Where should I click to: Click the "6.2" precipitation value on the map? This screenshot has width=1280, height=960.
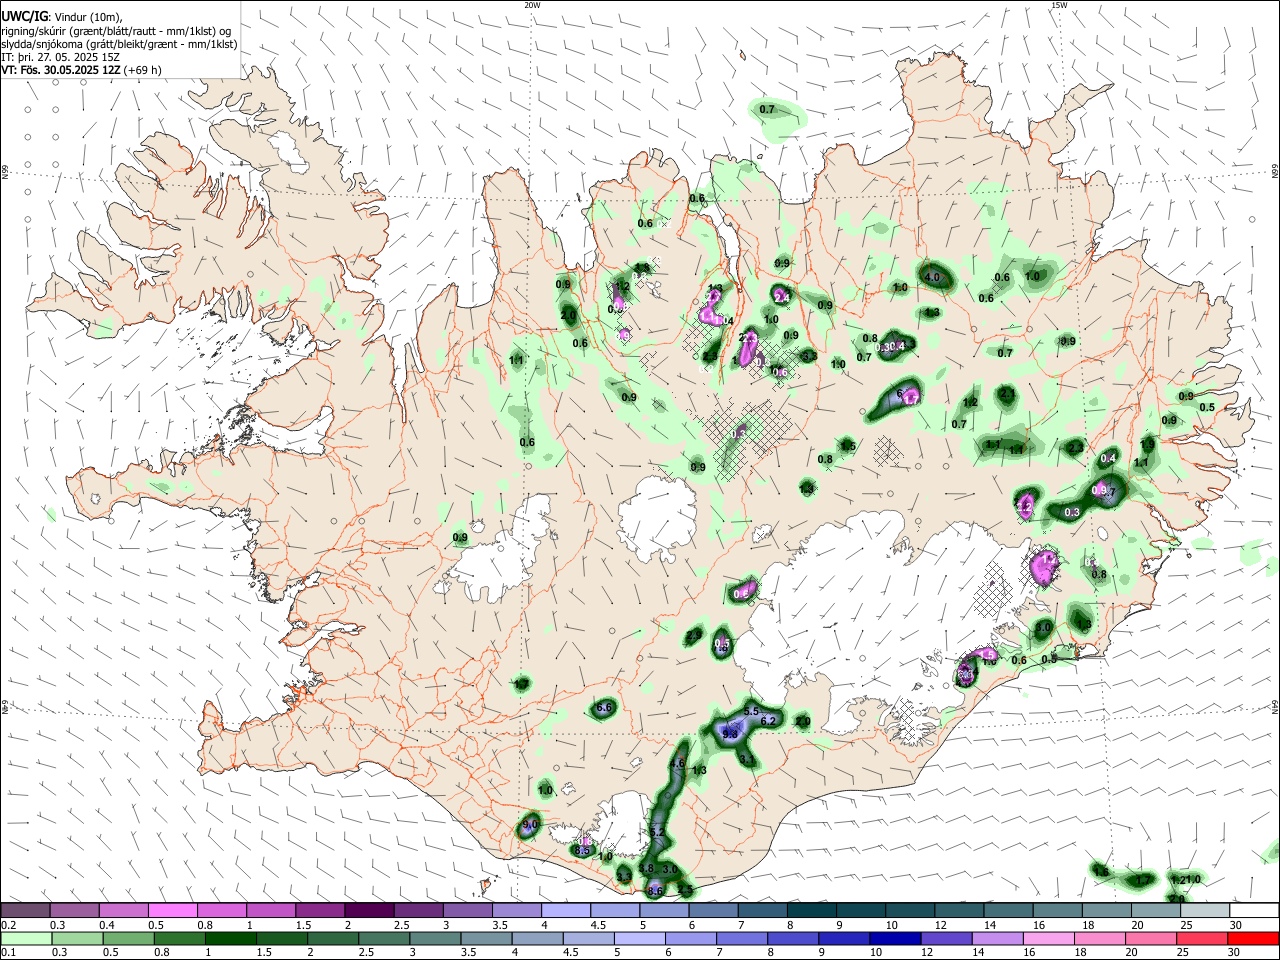click(769, 721)
